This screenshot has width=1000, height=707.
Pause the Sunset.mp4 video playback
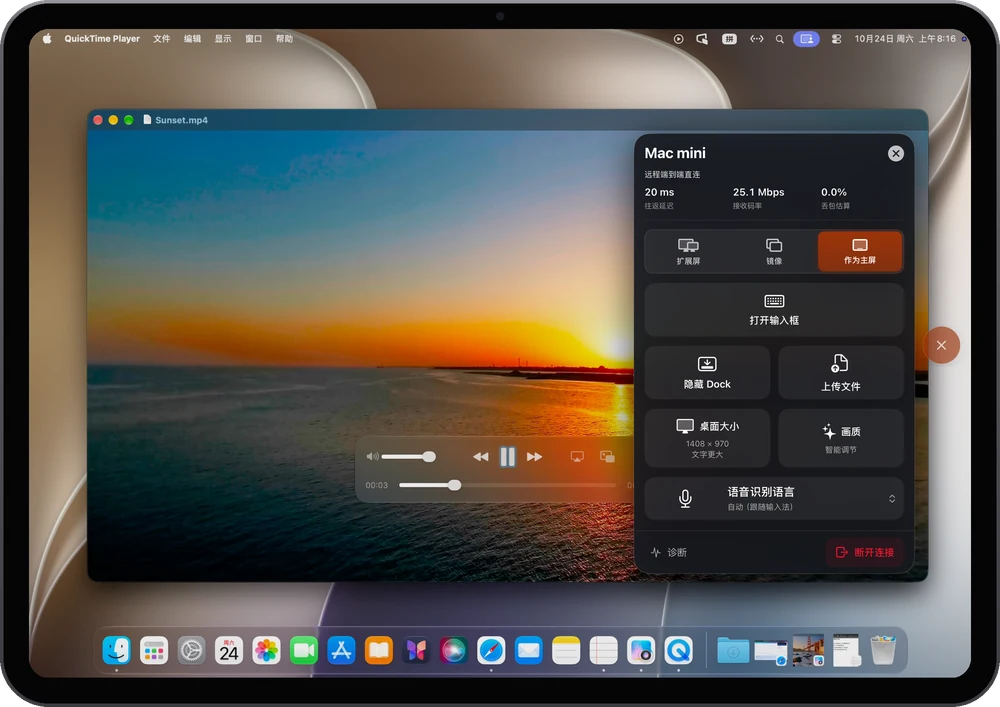click(x=508, y=456)
